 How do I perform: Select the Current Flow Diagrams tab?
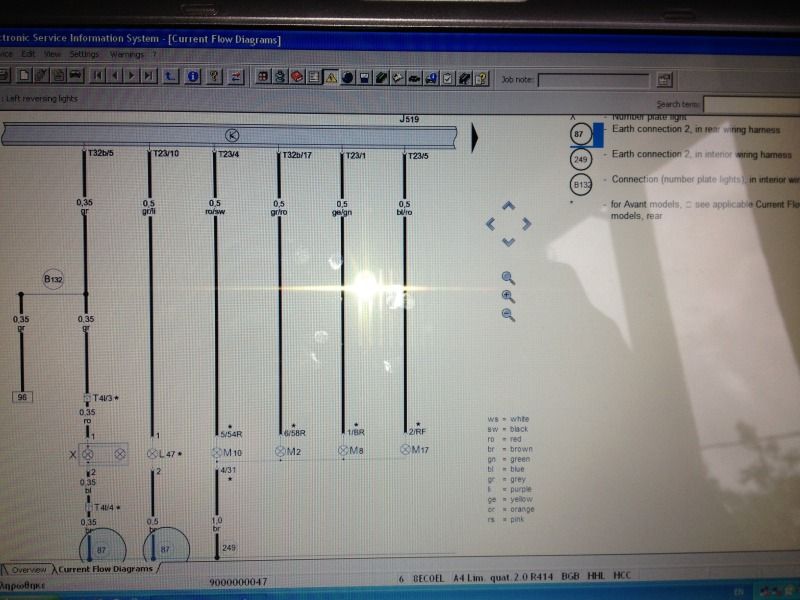click(104, 569)
